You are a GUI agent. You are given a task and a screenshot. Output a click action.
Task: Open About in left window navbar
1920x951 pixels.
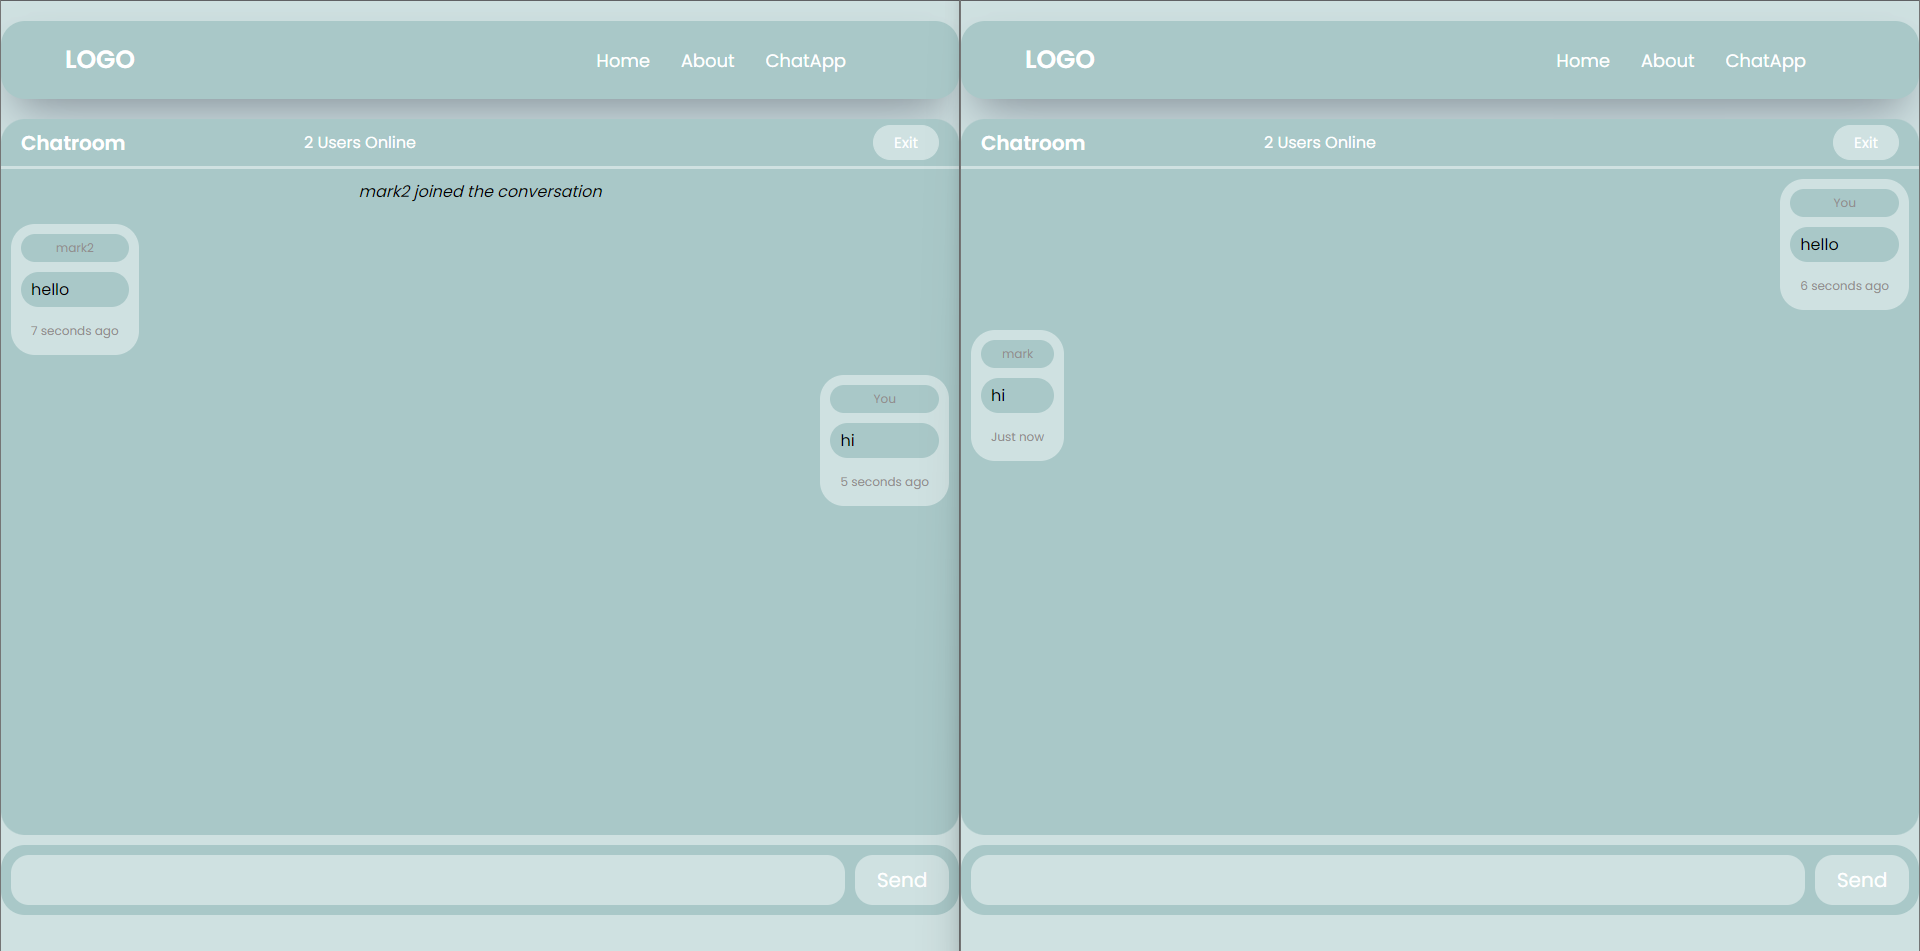[x=708, y=61]
